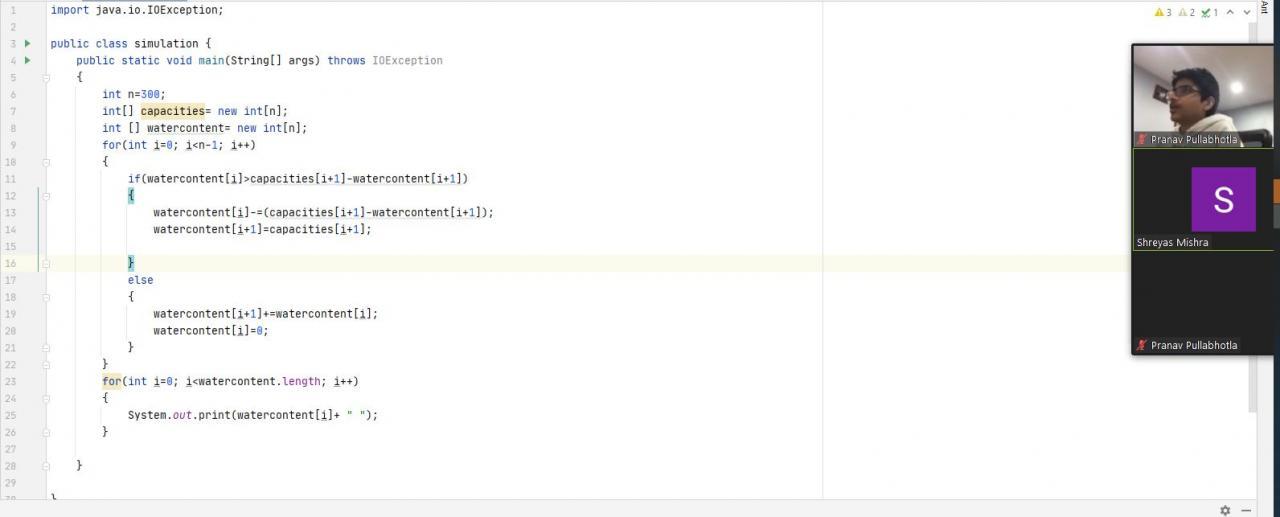The image size is (1280, 517).
Task: Fold the else block at line 18
Action: click(x=46, y=297)
